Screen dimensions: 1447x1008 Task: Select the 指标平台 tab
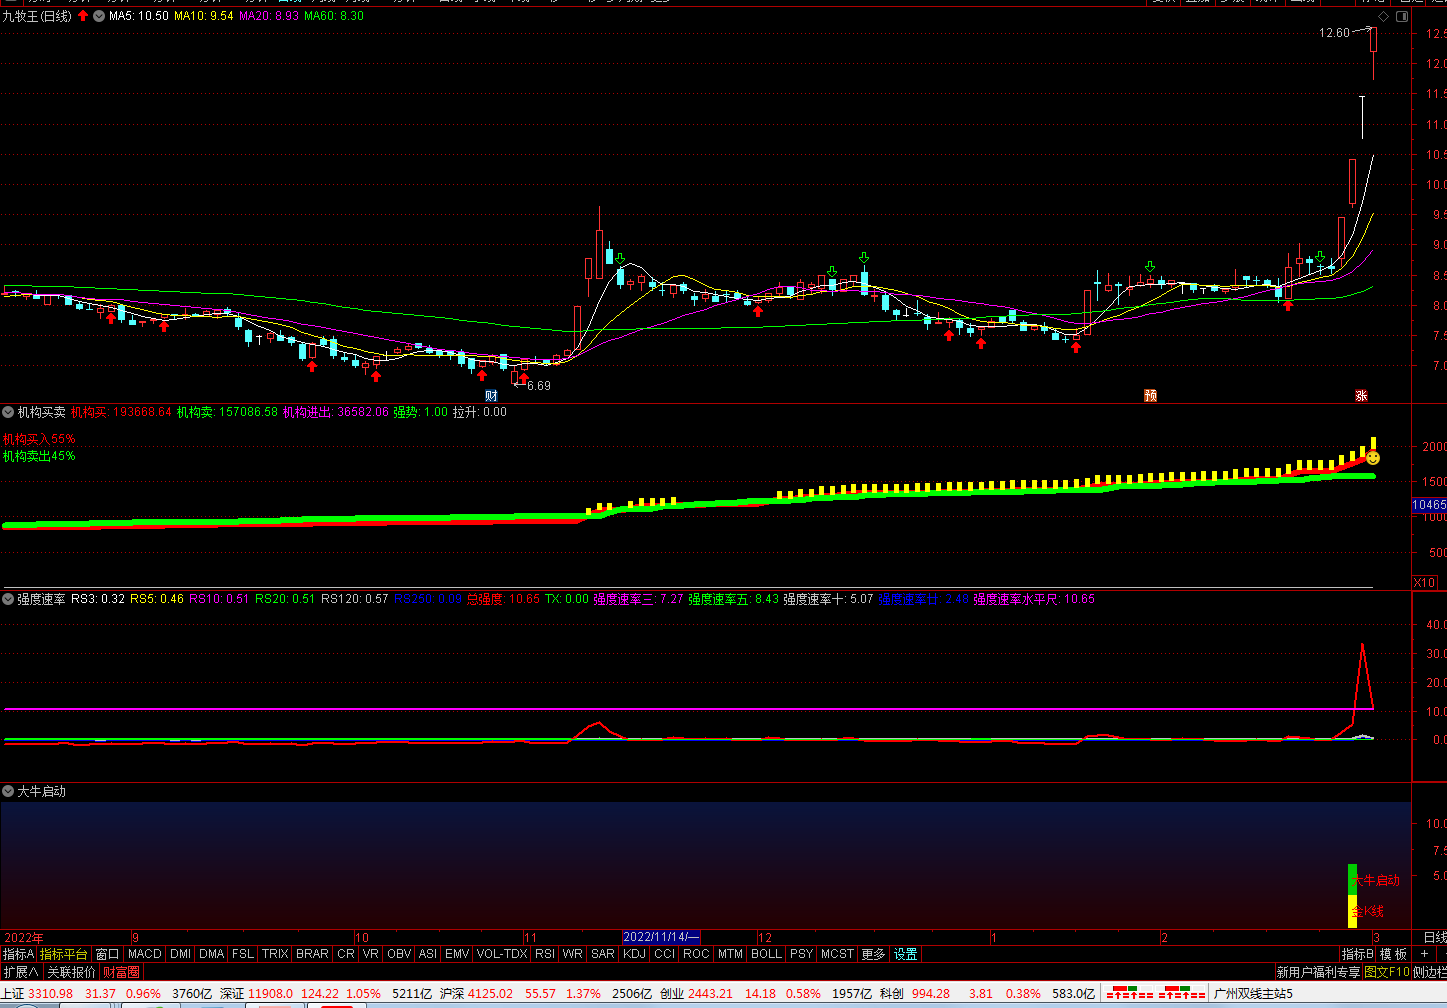tap(64, 954)
